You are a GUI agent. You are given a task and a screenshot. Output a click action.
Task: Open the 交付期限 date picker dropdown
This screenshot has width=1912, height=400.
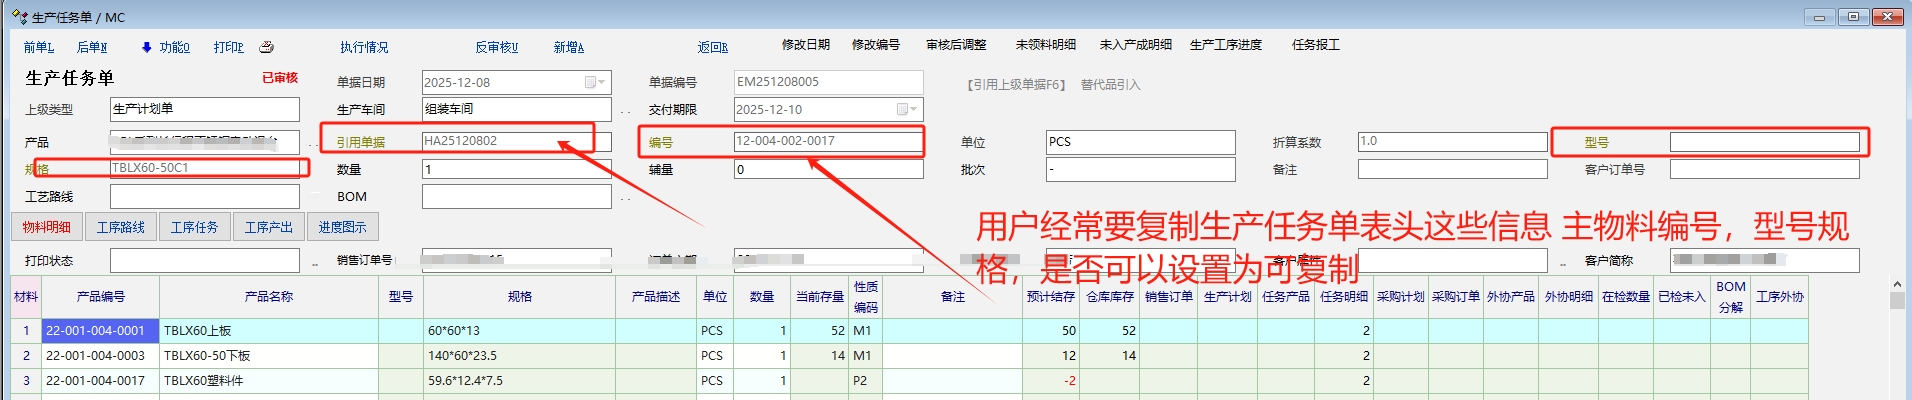tap(906, 109)
